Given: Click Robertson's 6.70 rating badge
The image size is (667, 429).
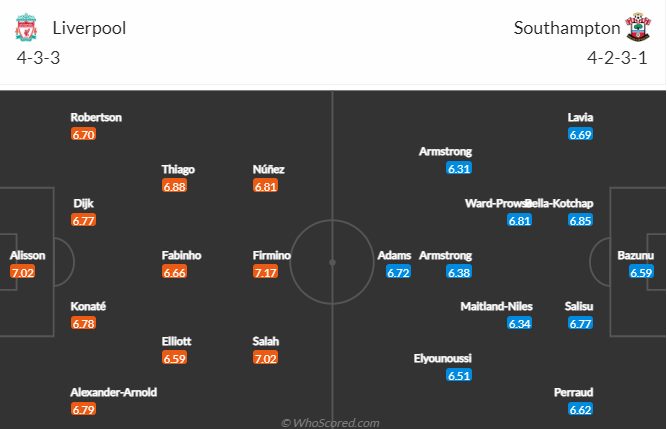Looking at the screenshot, I should [83, 134].
